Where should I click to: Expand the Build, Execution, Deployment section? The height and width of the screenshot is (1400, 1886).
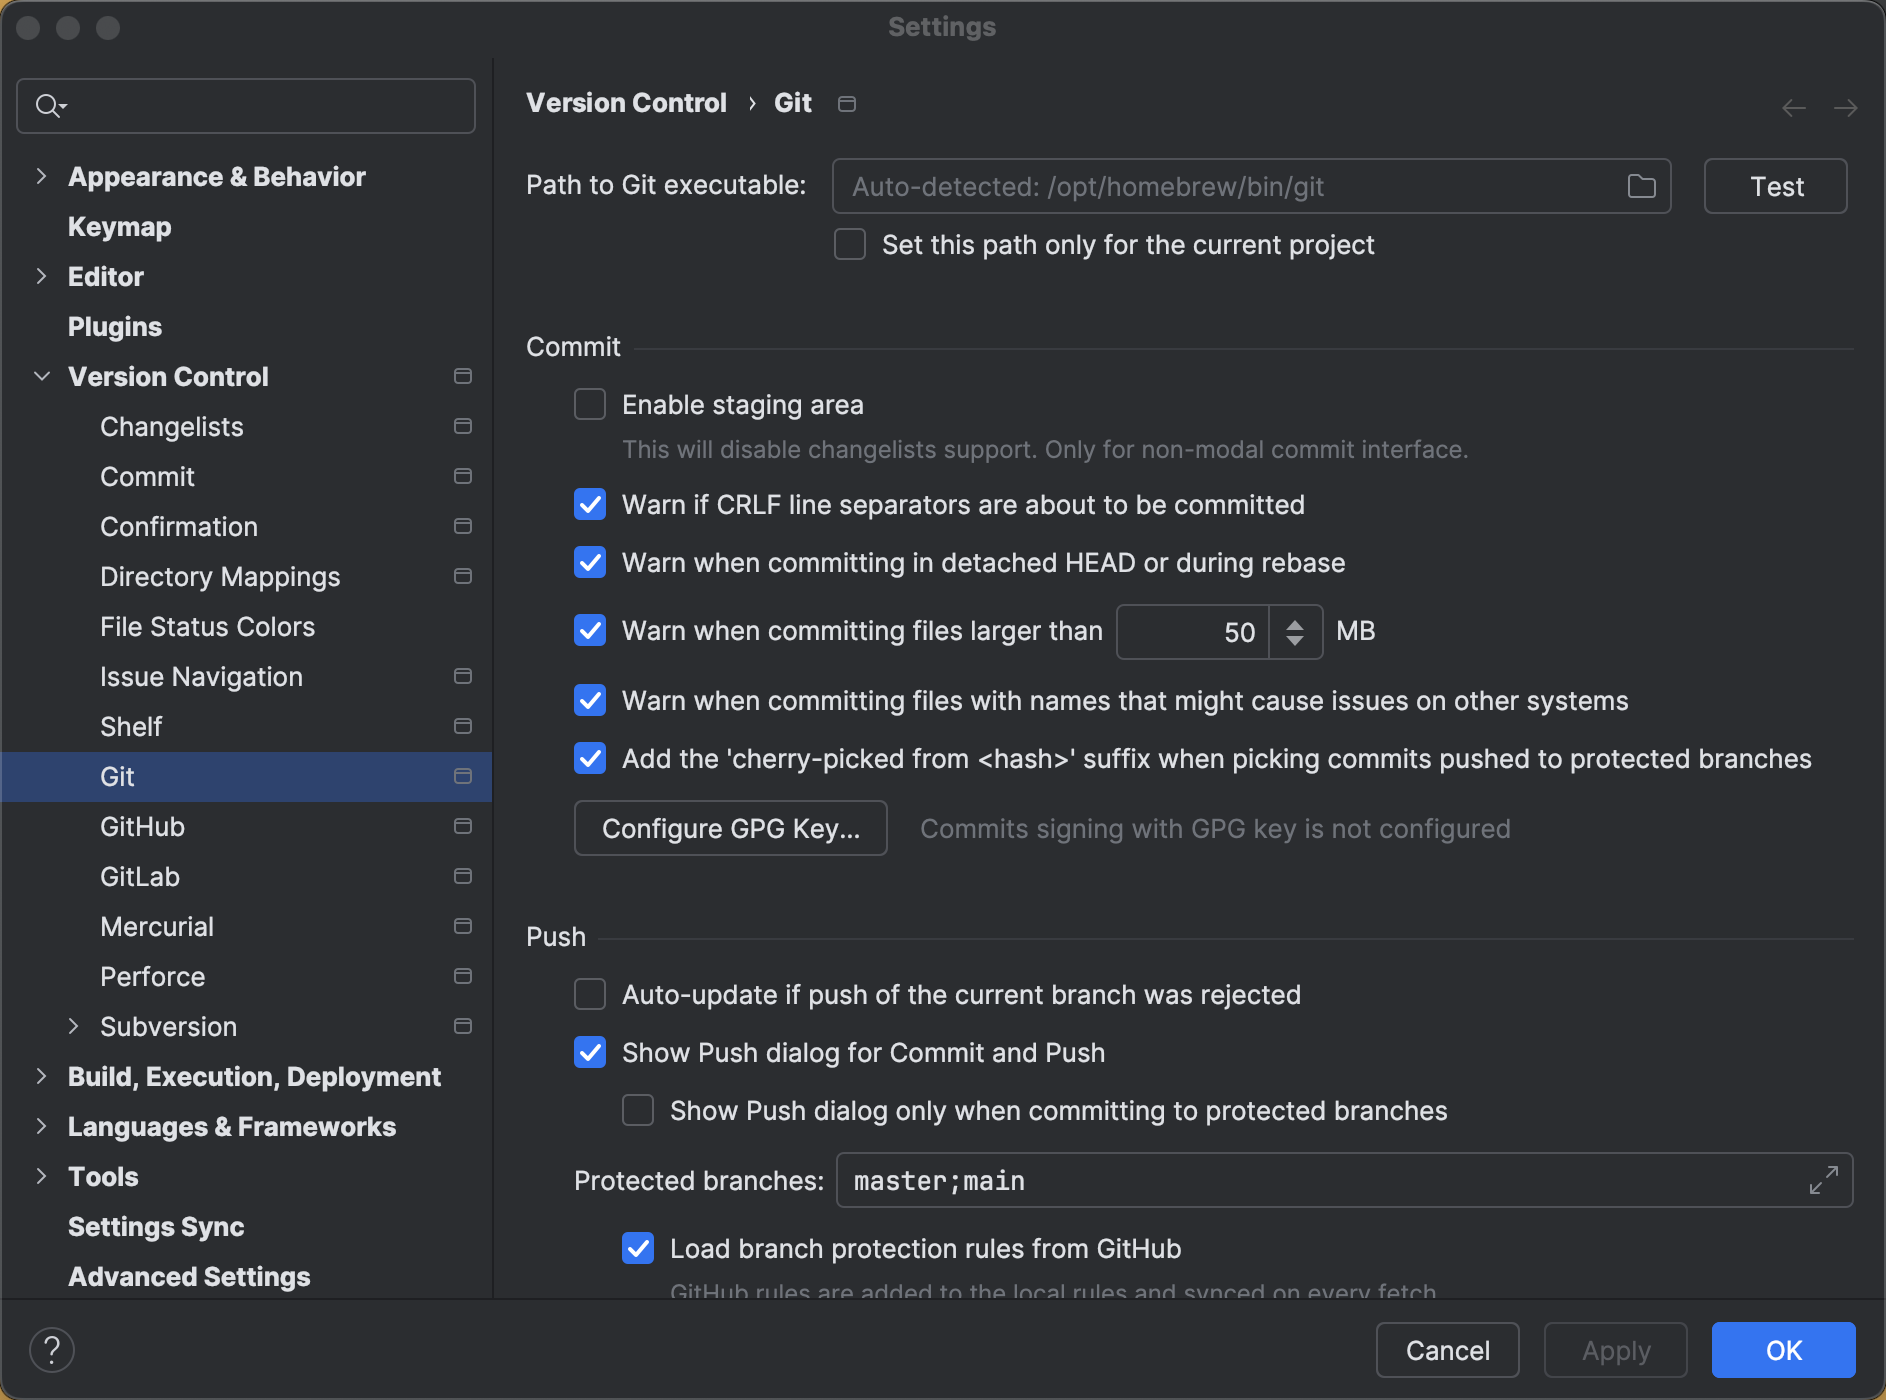(42, 1076)
